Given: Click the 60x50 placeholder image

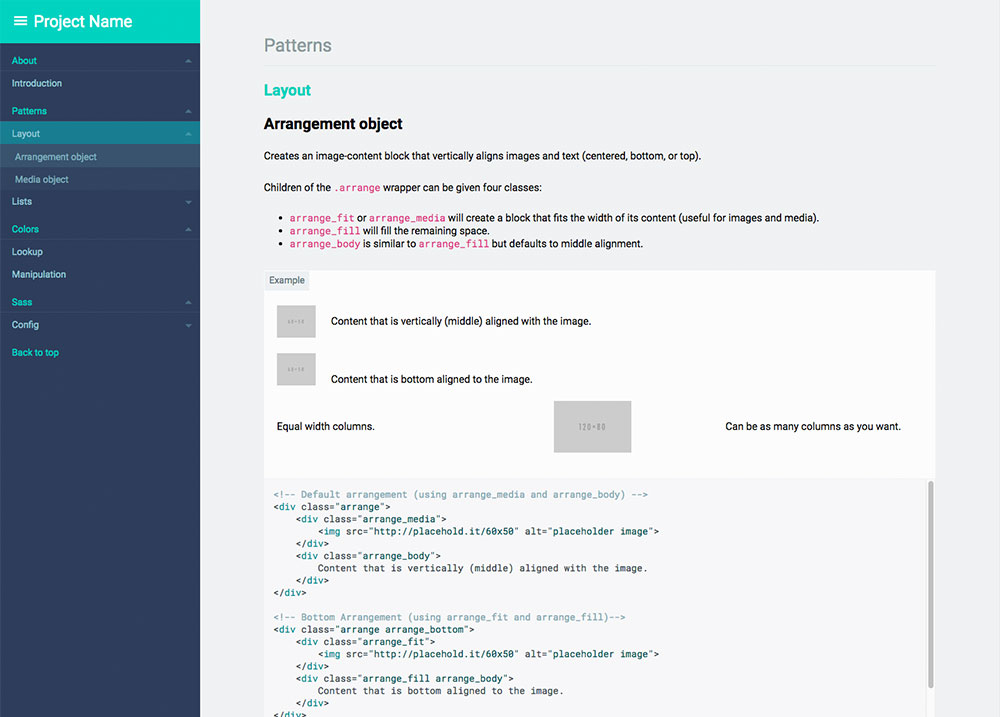Looking at the screenshot, I should click(296, 321).
